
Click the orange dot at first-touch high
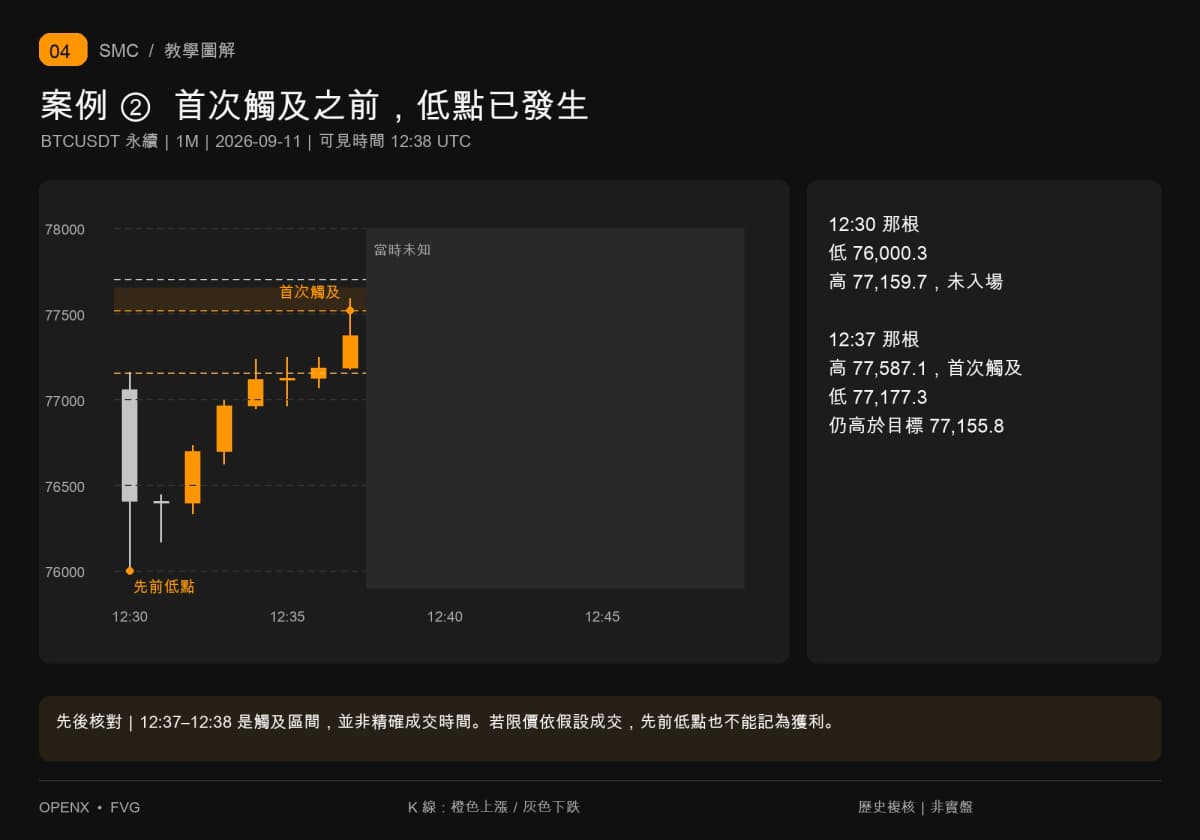tap(350, 311)
